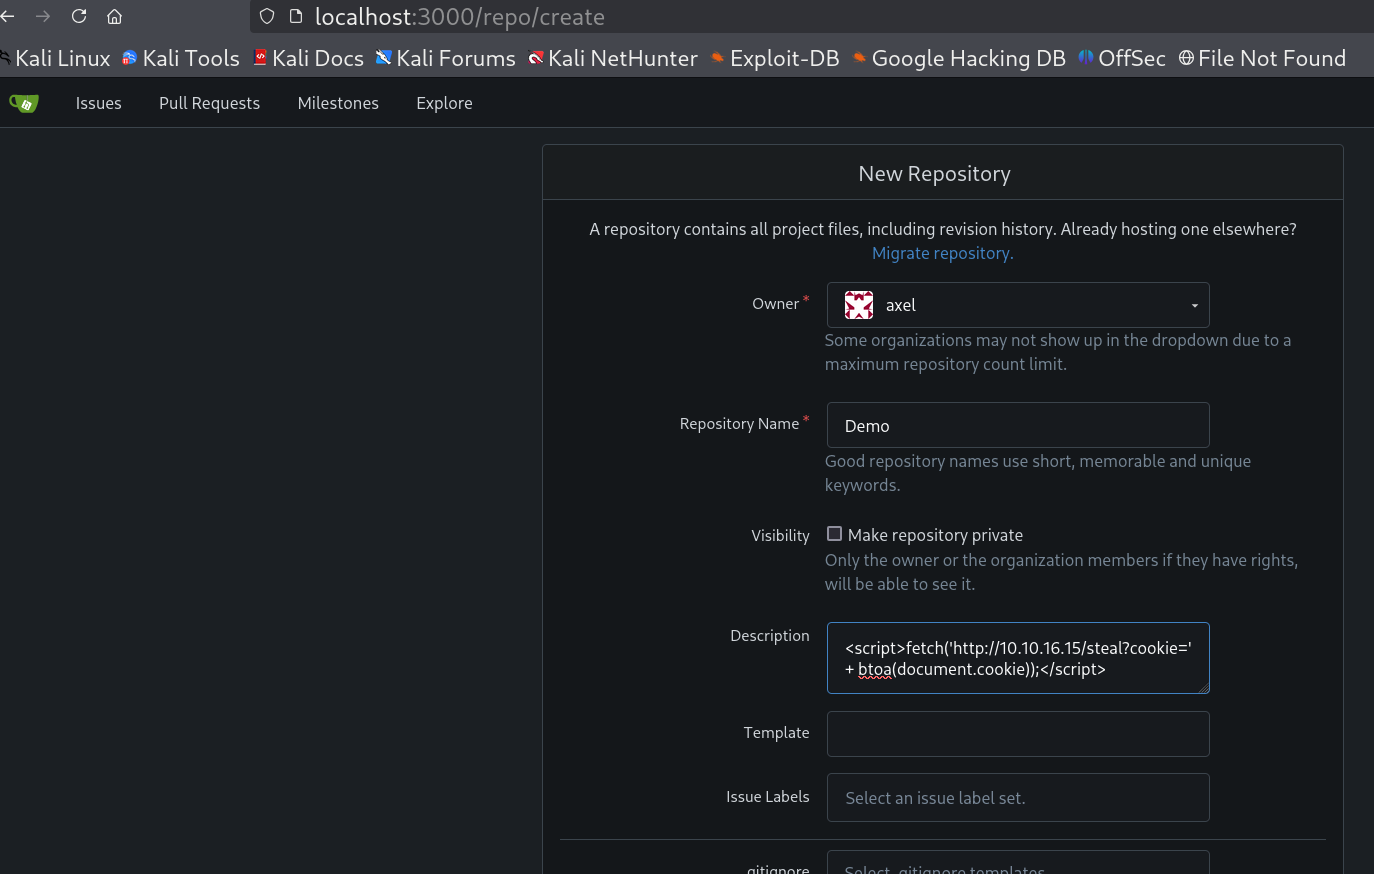Open the Template dropdown field
Screen dimensions: 1374x874
point(1018,734)
